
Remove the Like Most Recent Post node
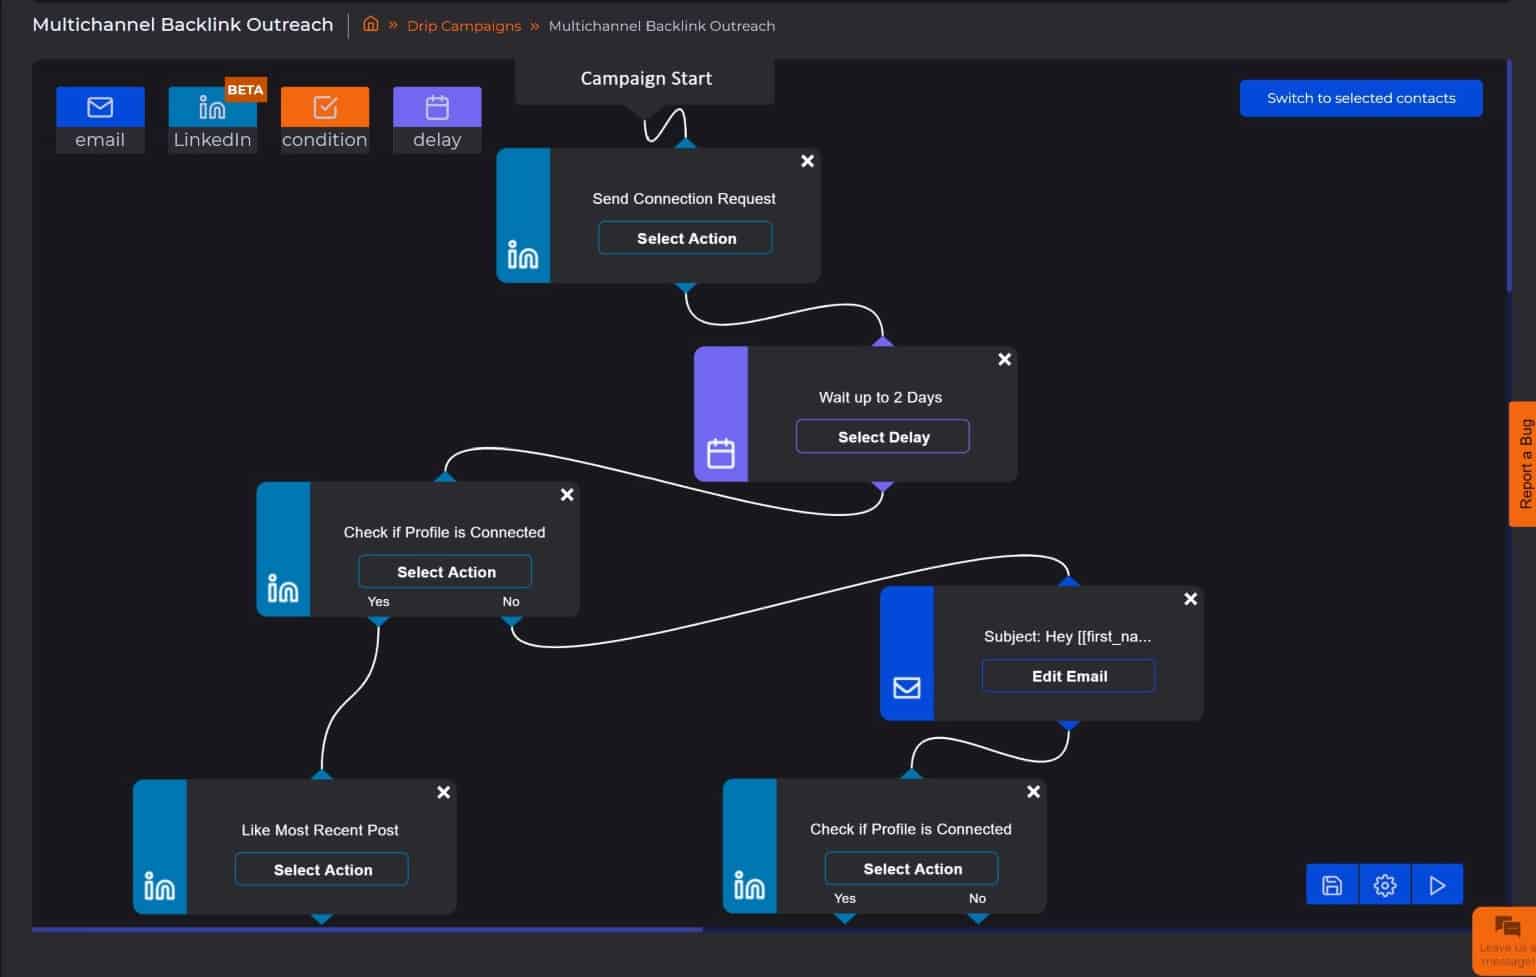click(443, 792)
